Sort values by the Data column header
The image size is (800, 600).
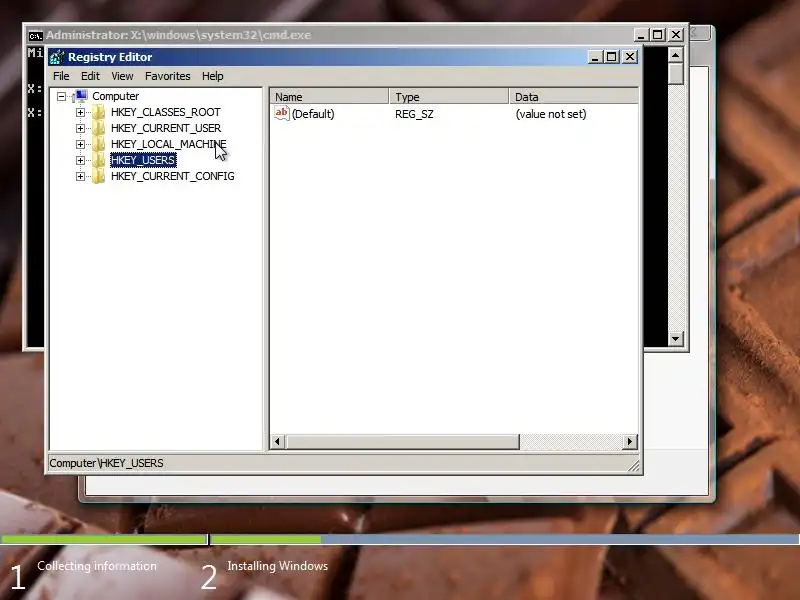[x=573, y=96]
